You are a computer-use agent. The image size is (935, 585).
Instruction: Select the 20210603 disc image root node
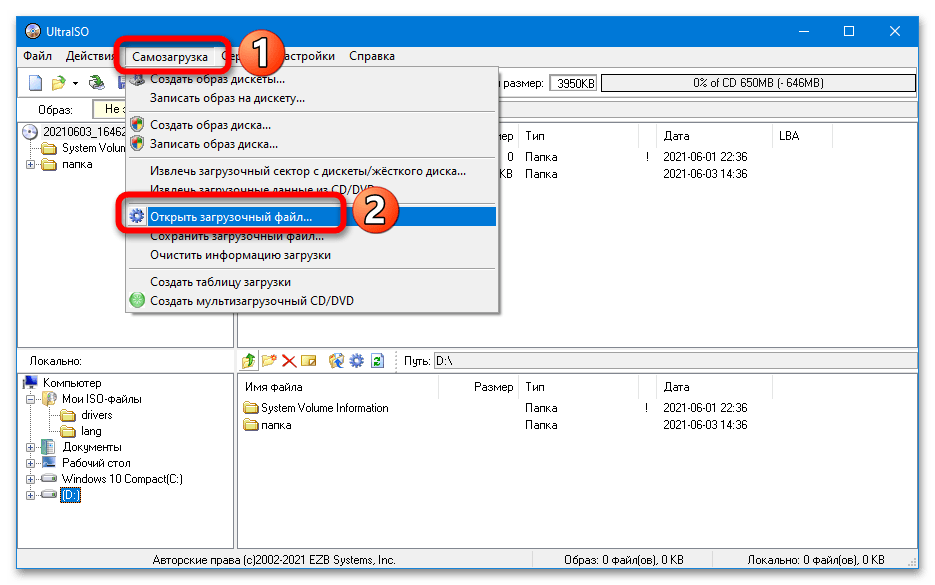pyautogui.click(x=83, y=131)
